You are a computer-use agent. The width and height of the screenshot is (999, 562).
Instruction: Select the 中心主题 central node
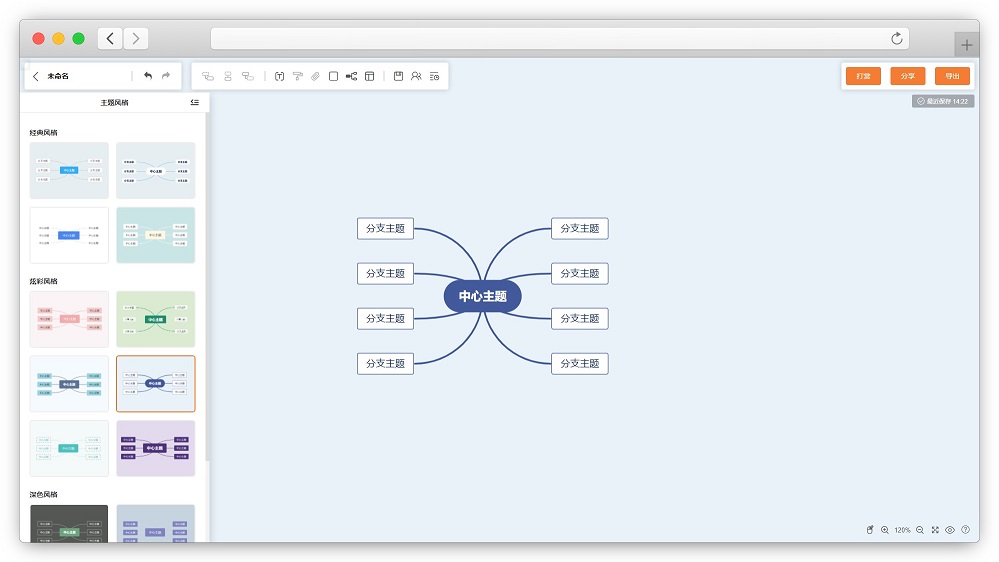(x=482, y=296)
